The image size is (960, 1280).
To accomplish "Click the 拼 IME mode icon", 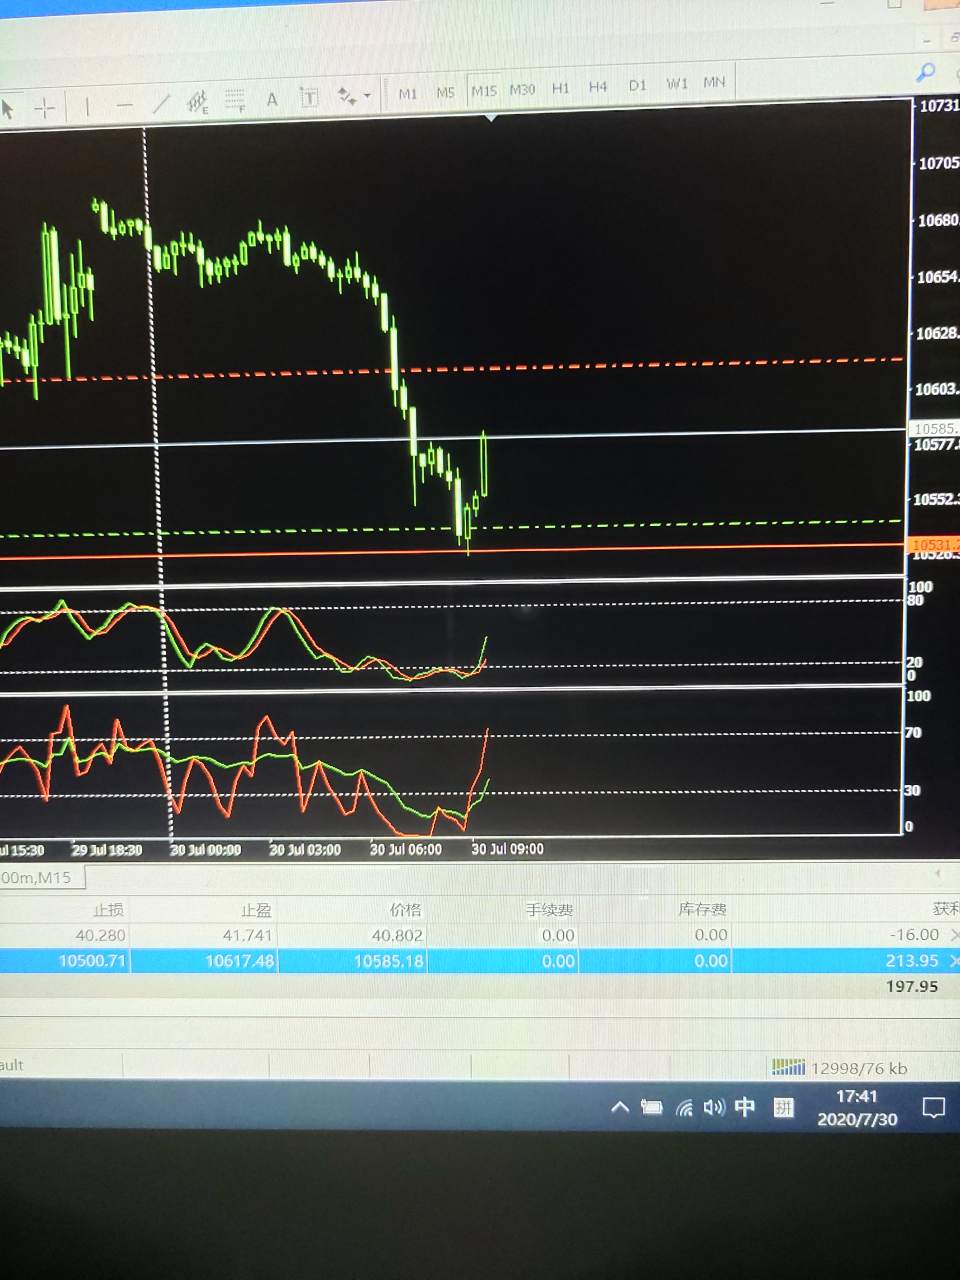I will click(783, 1107).
